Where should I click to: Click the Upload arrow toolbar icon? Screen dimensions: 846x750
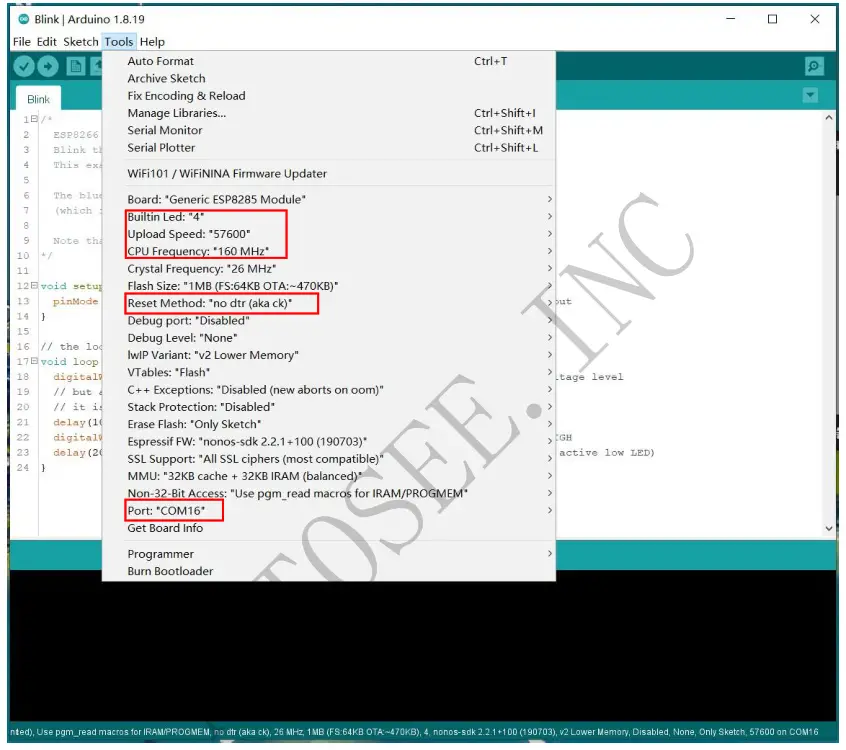(x=47, y=66)
